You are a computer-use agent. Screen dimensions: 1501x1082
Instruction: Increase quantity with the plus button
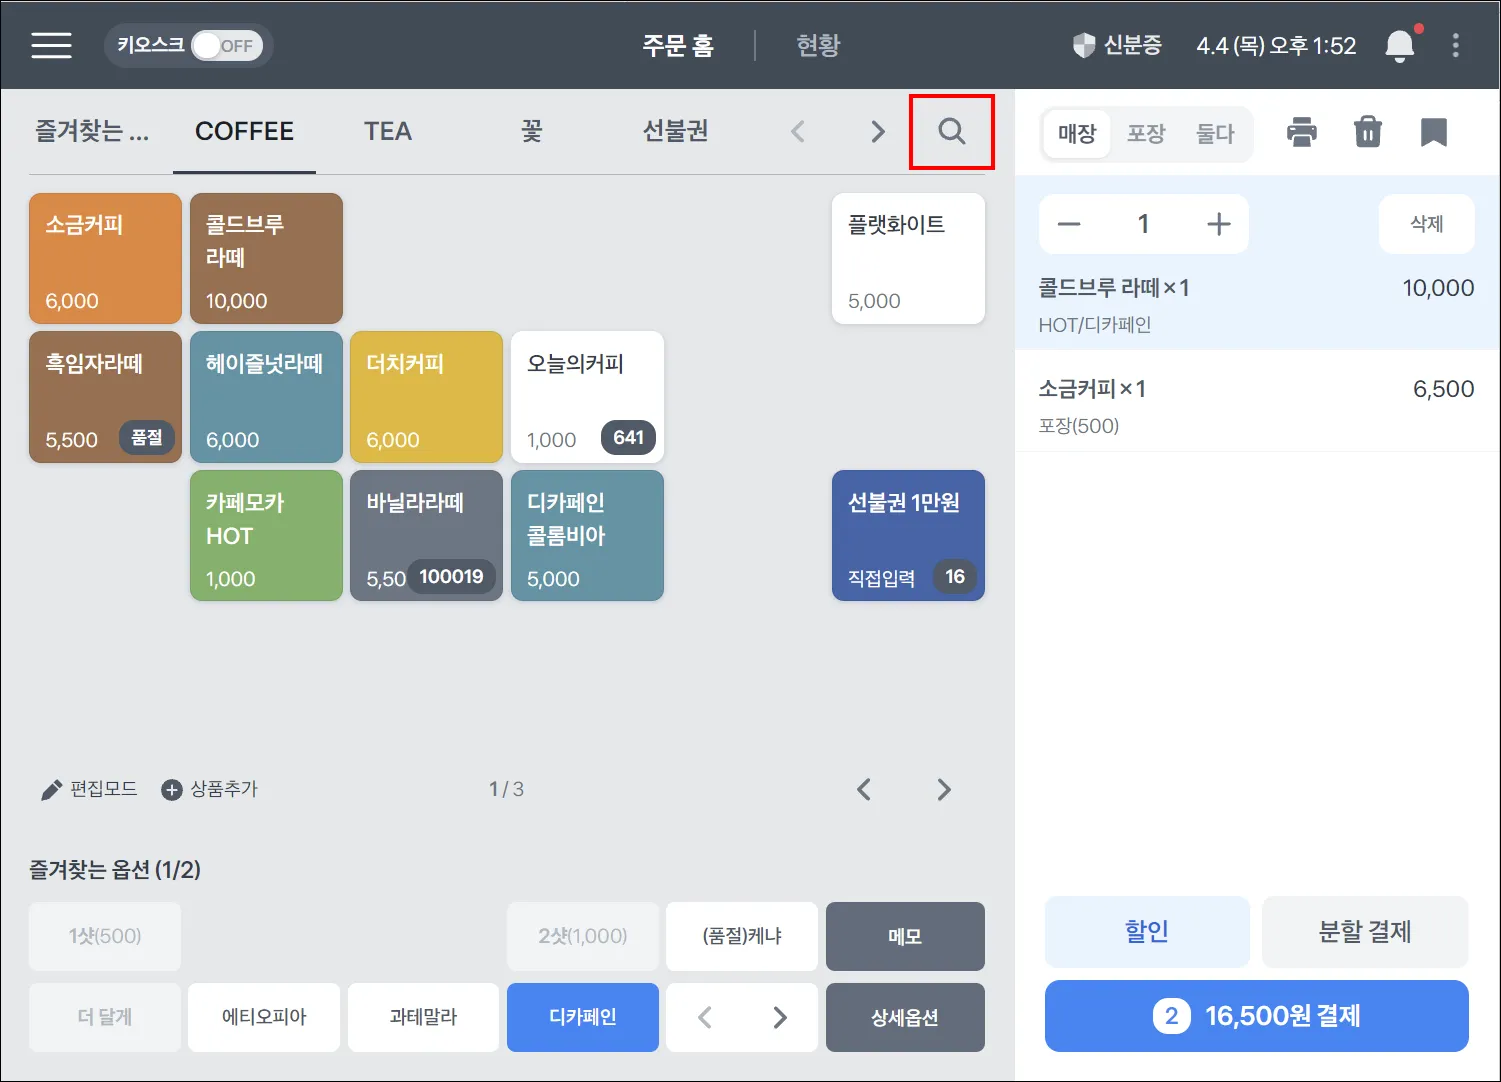coord(1218,224)
